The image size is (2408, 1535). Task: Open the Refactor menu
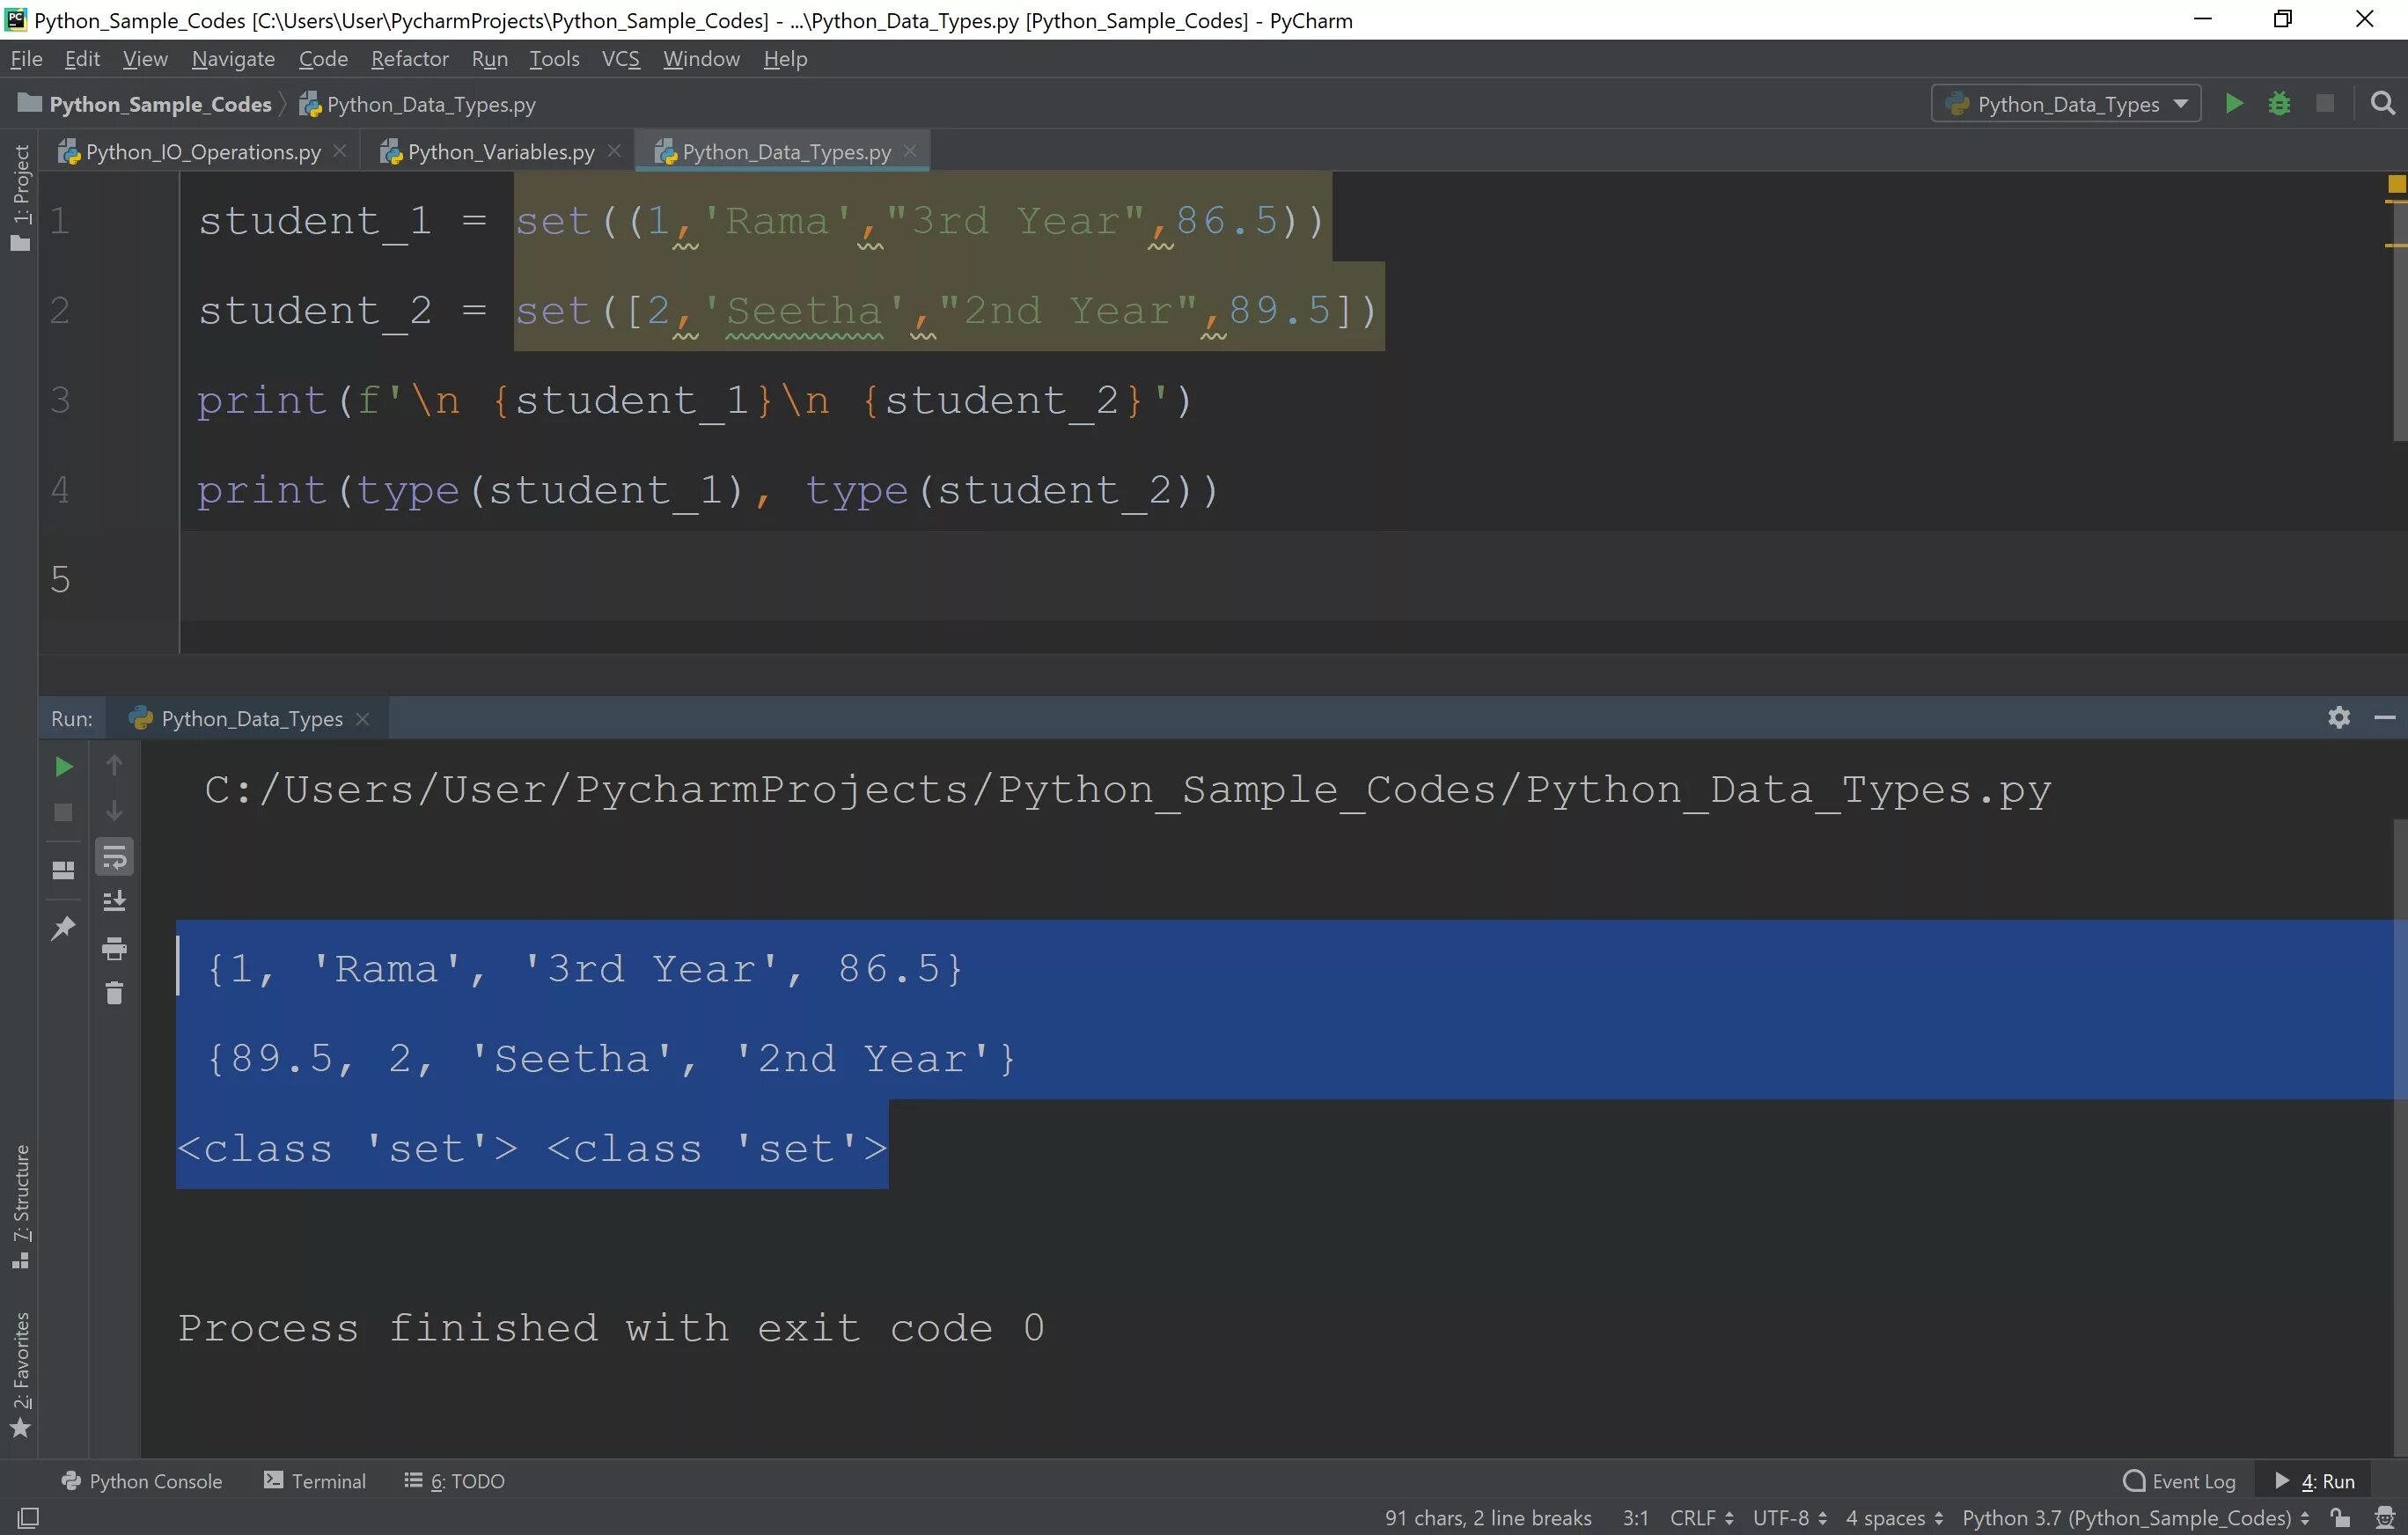[409, 59]
